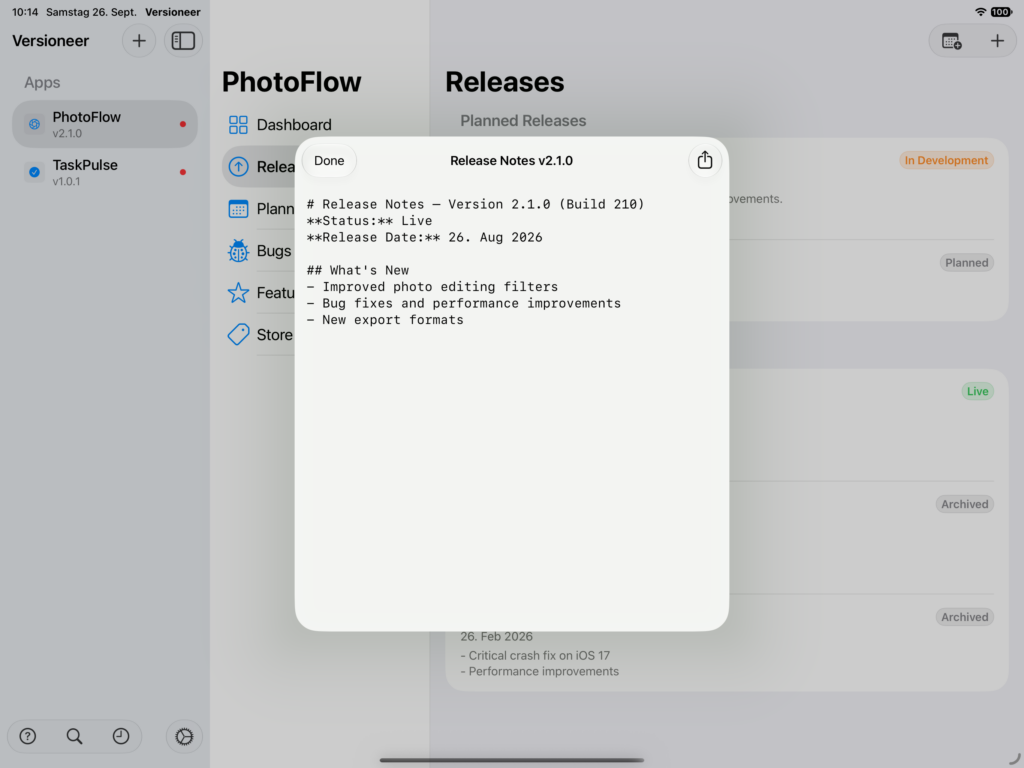1024x768 pixels.
Task: Click the '**Release Date:** 26. Aug 2026' line
Action: 424,238
